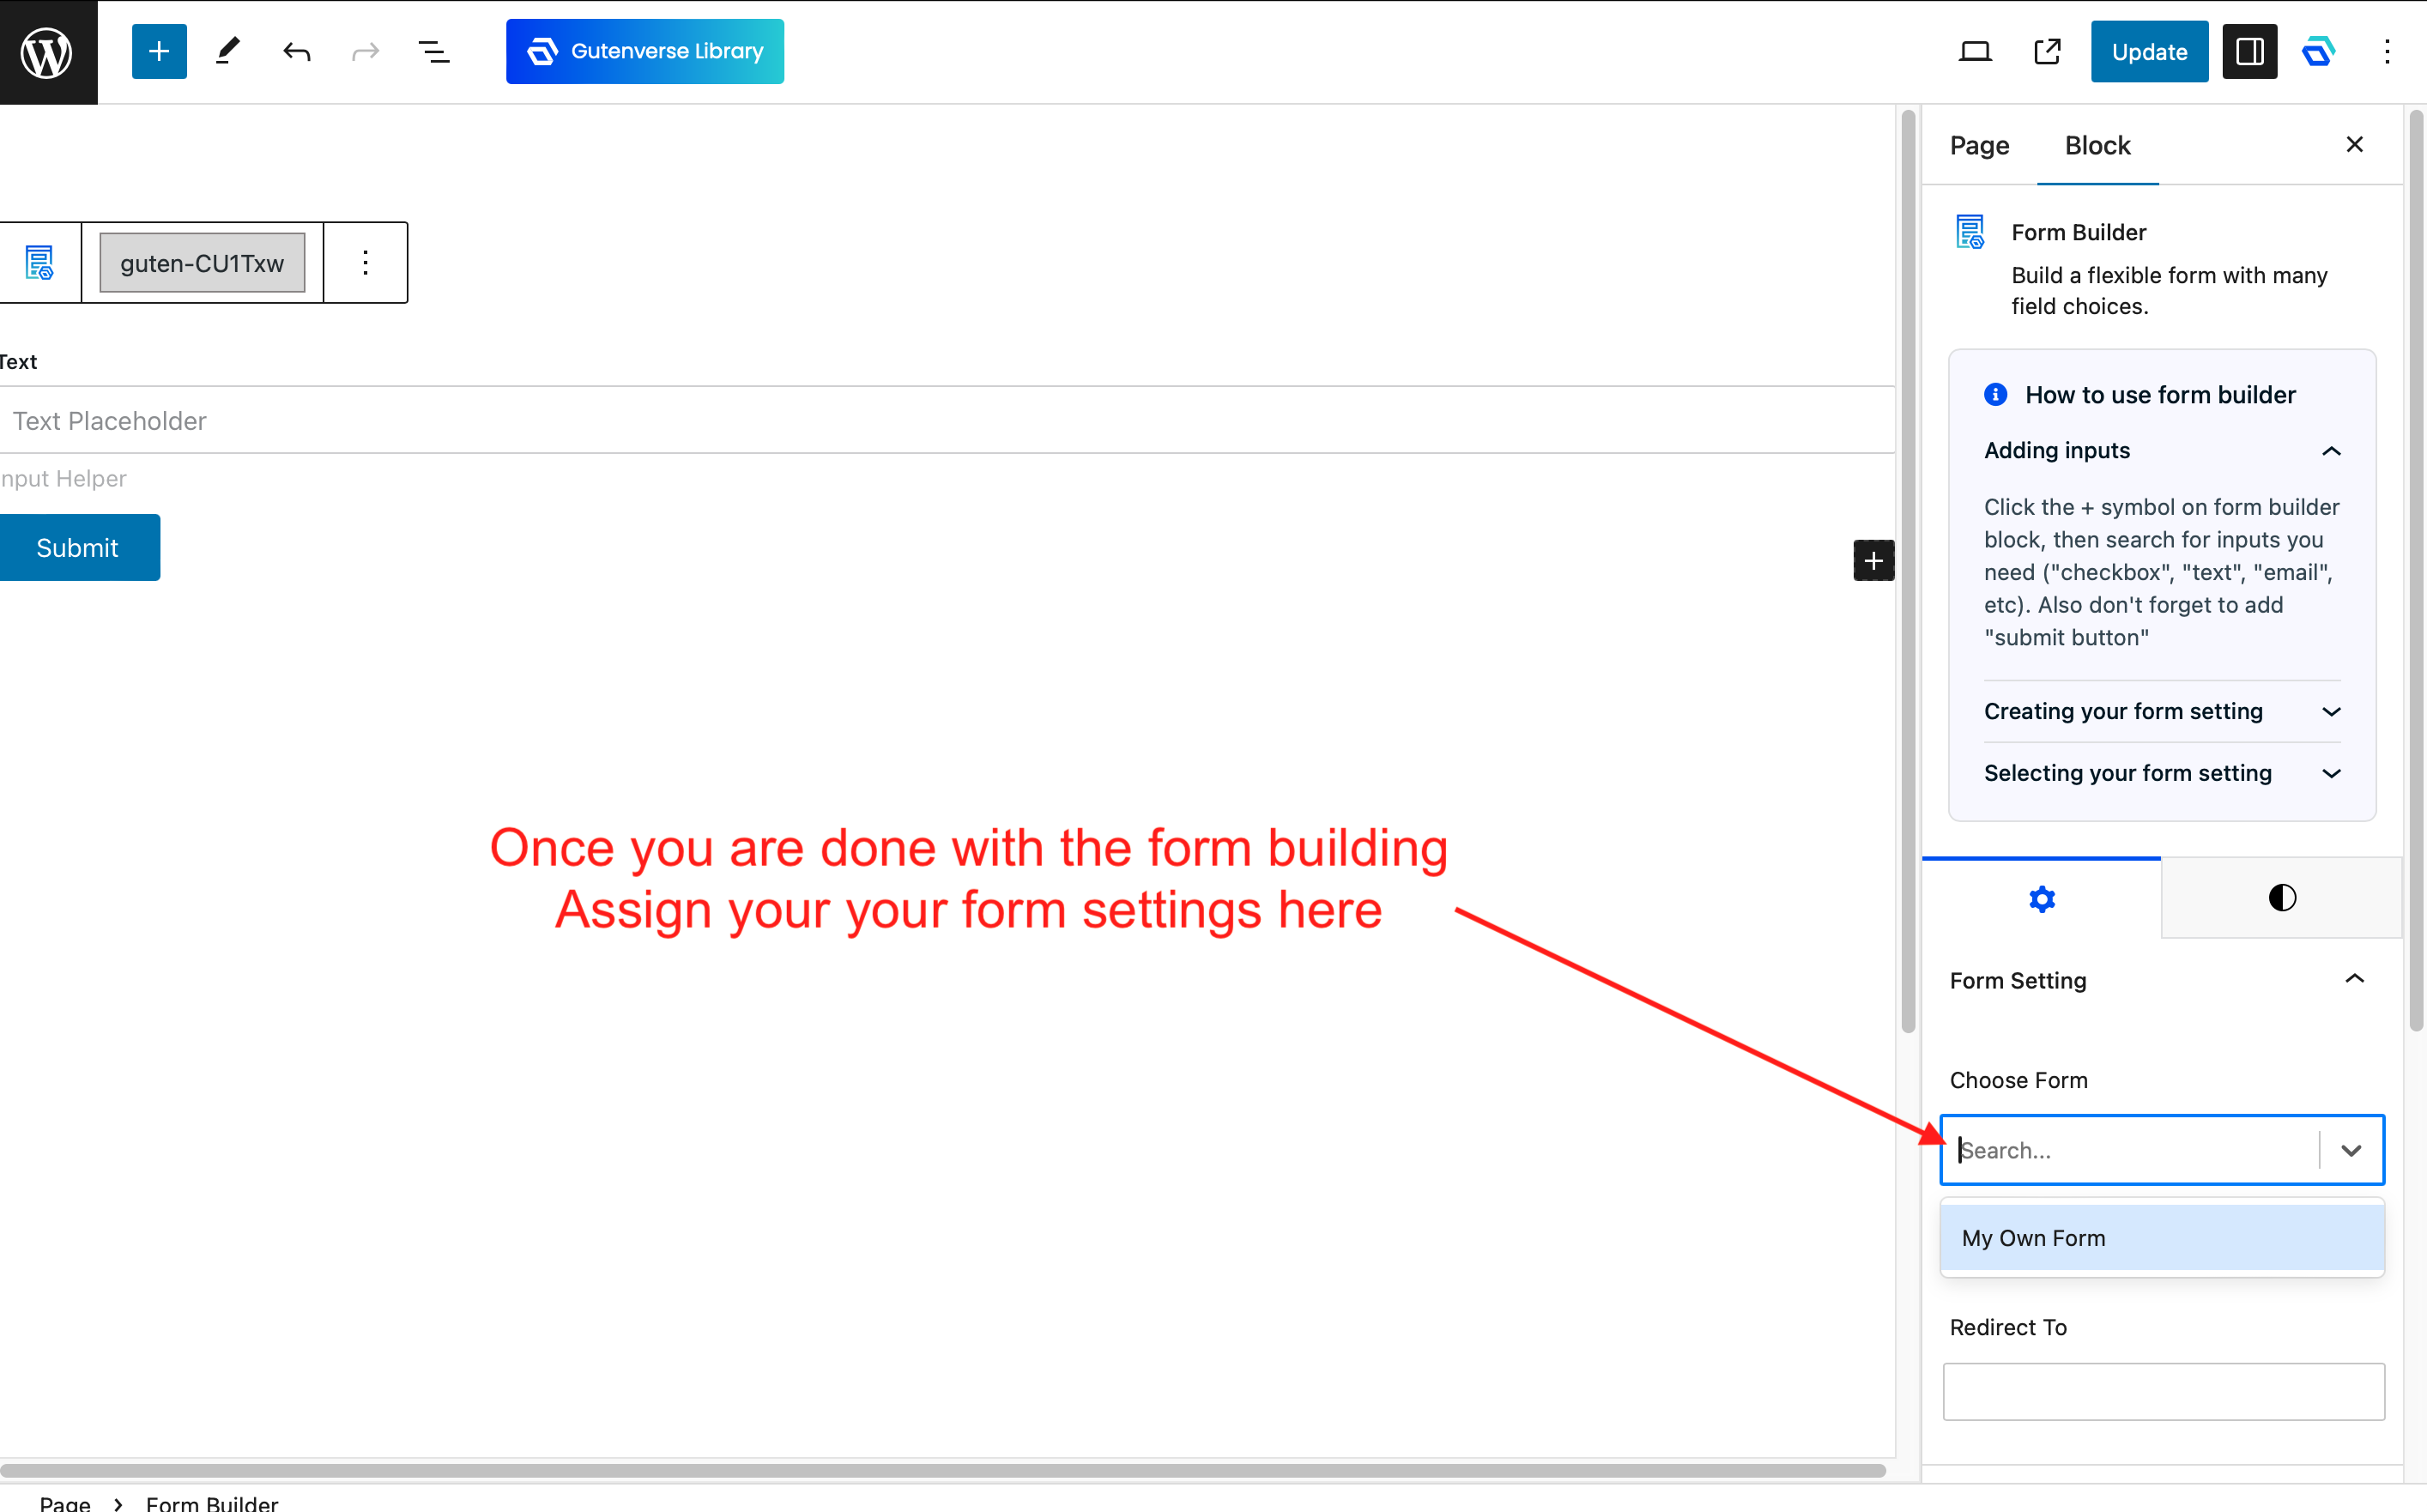Select the Tools pencil icon
2427x1512 pixels.
[228, 52]
